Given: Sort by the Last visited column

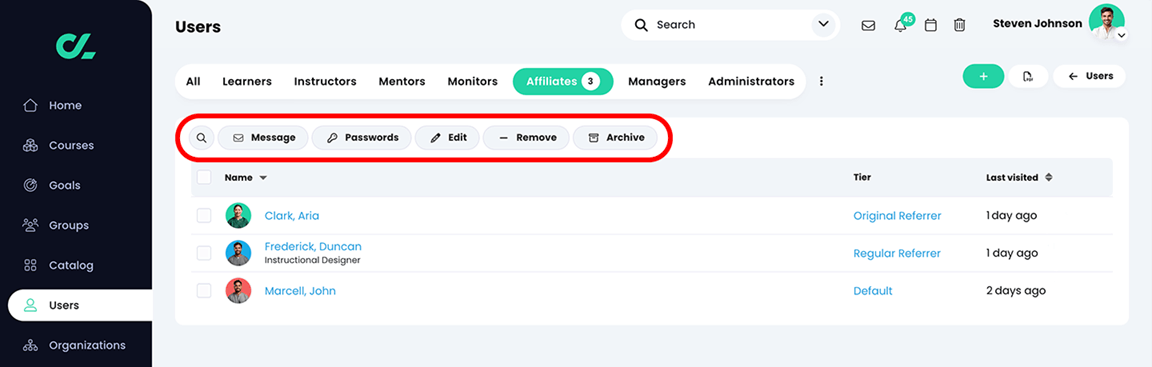Looking at the screenshot, I should 1018,178.
